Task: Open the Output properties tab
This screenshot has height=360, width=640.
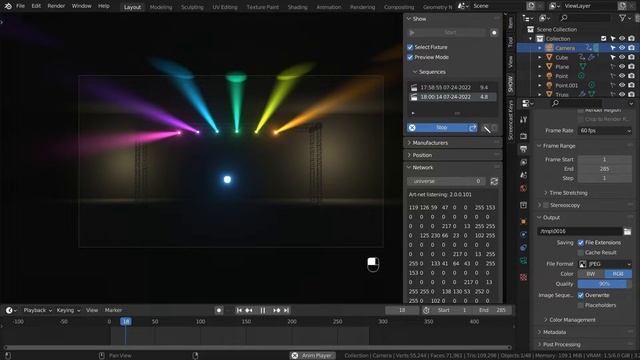Action: click(x=524, y=149)
